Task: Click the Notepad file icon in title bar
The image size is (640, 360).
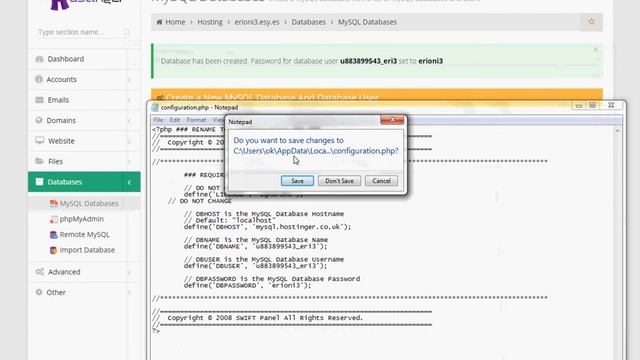Action: (155, 108)
